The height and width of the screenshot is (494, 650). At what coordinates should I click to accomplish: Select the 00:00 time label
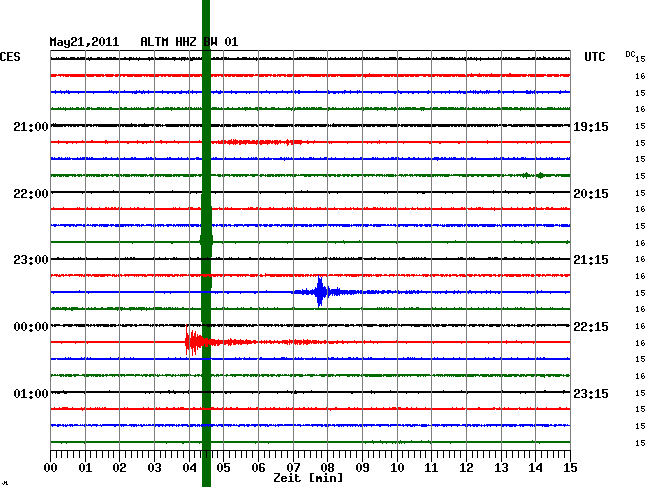coord(31,327)
